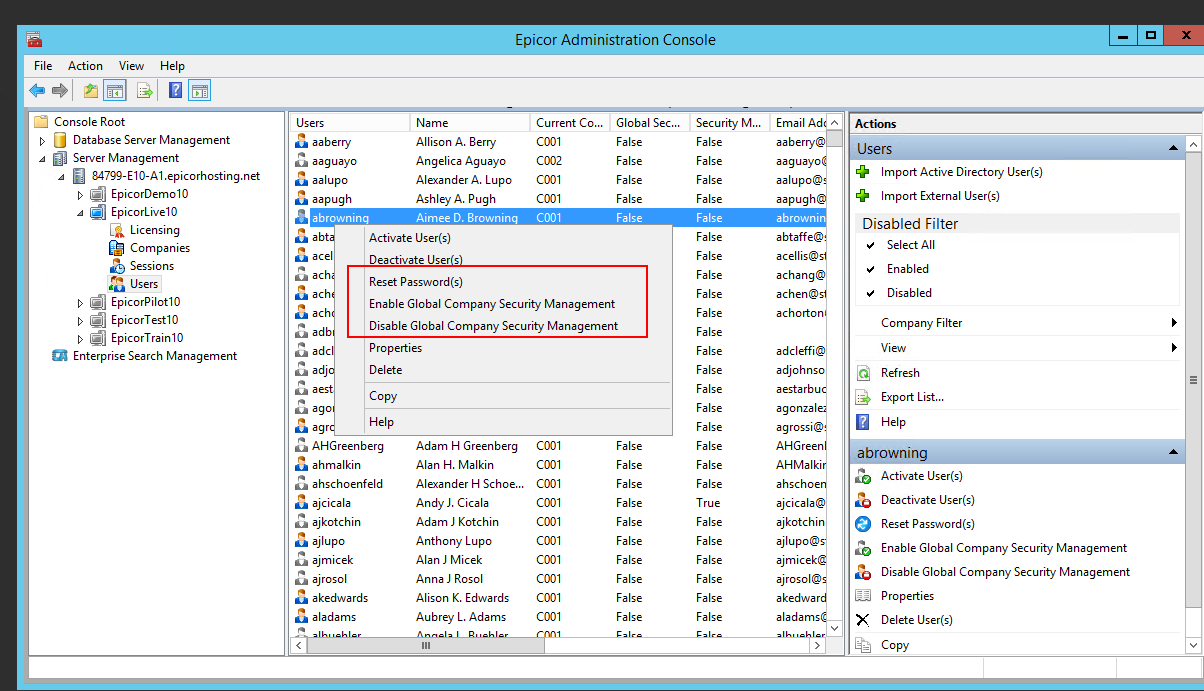The width and height of the screenshot is (1204, 691).
Task: Toggle the Action pane via its toolbar icon
Action: [199, 91]
